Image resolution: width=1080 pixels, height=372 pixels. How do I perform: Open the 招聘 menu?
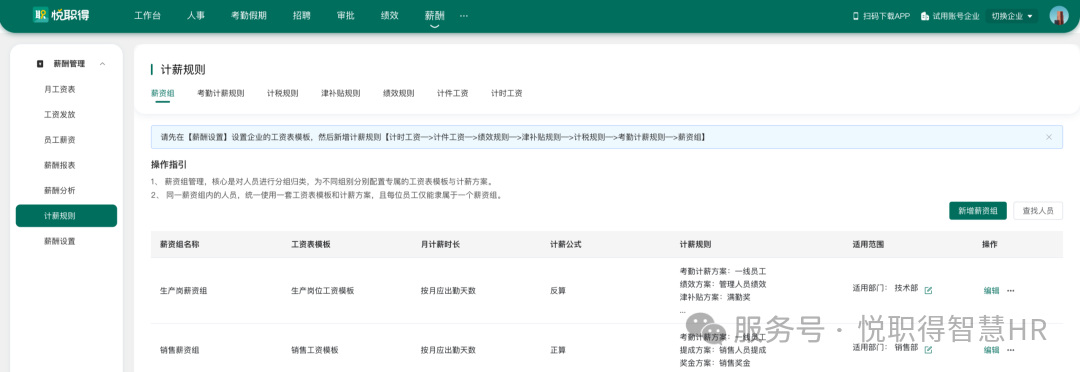(302, 15)
